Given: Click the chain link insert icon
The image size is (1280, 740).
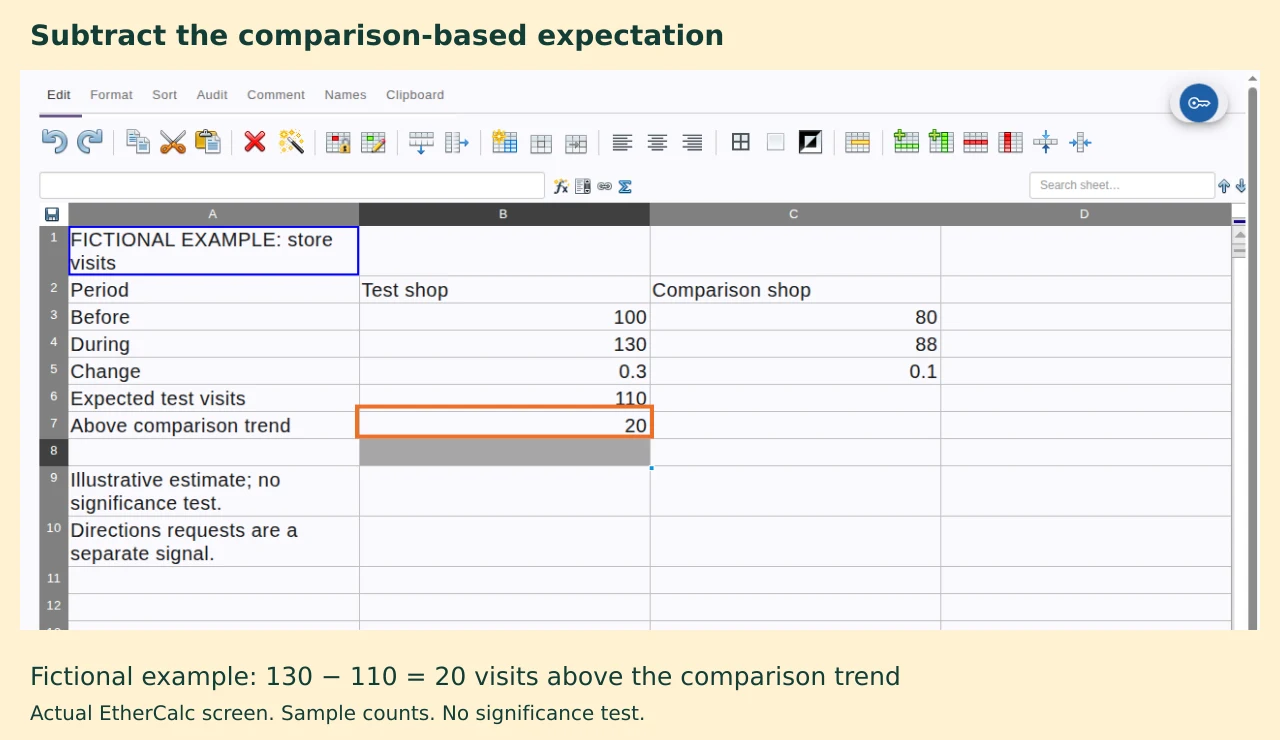Looking at the screenshot, I should click(605, 186).
